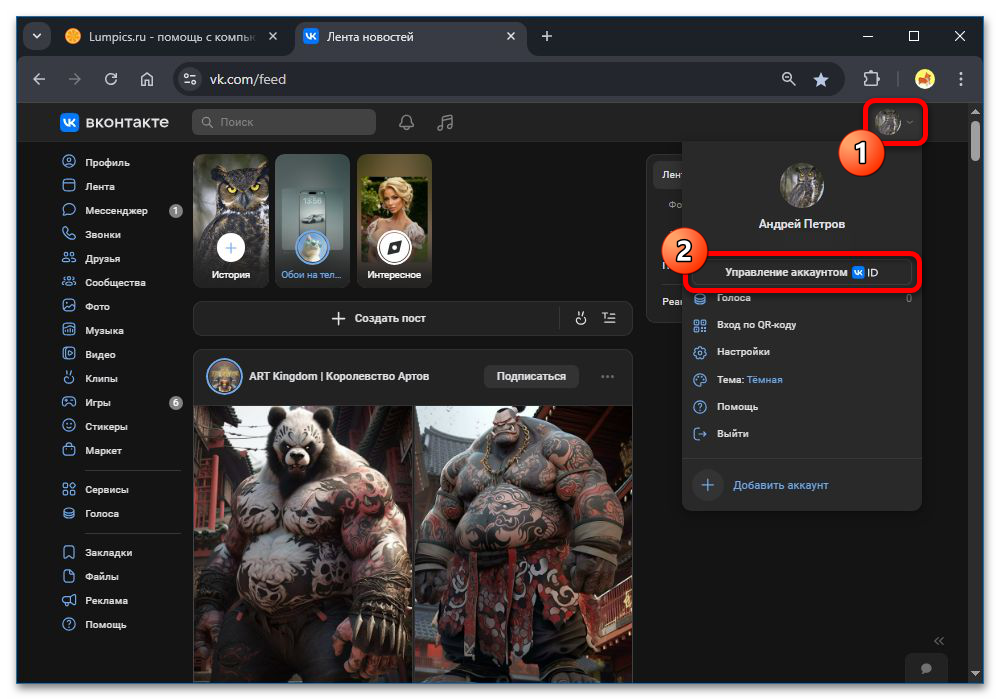The height and width of the screenshot is (700, 1000).
Task: Go to Друзья page
Action: coord(91,258)
